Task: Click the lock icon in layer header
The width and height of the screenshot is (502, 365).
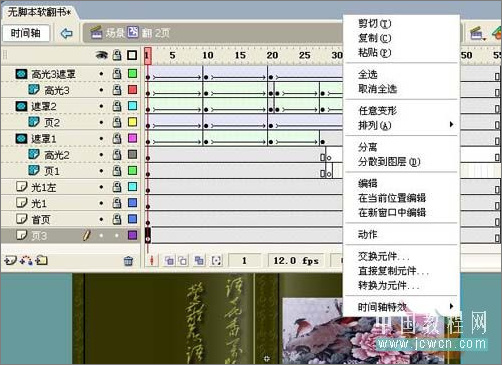Action: [117, 55]
